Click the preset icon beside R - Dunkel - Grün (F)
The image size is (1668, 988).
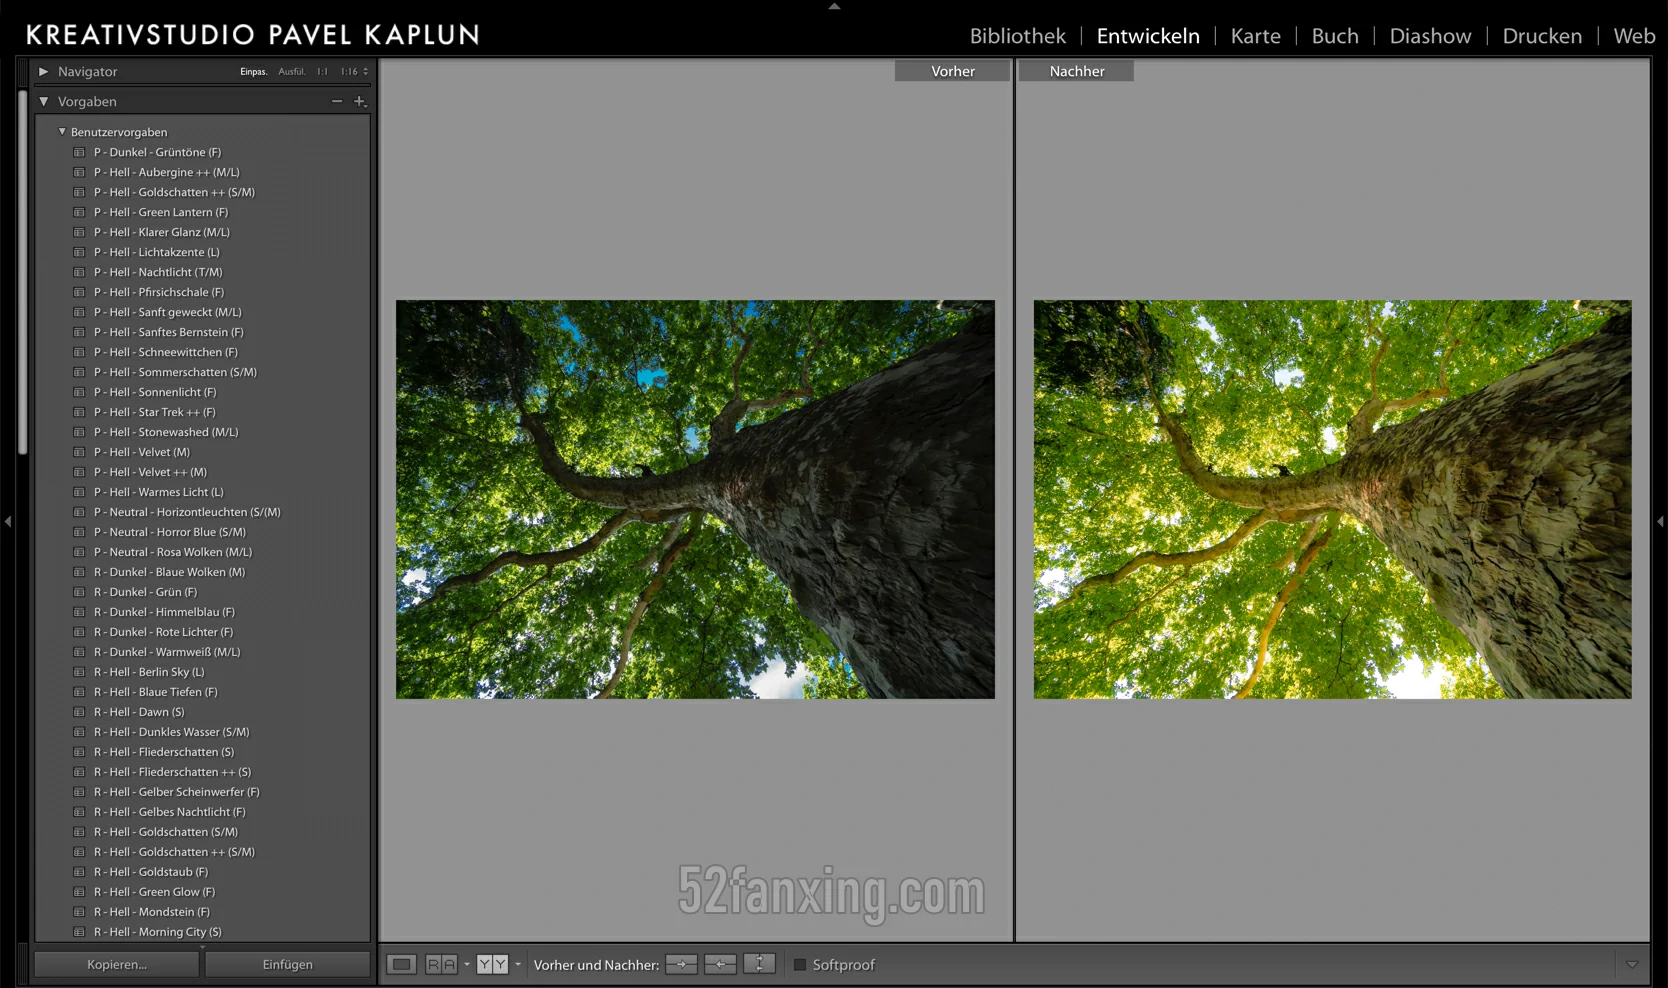point(79,592)
